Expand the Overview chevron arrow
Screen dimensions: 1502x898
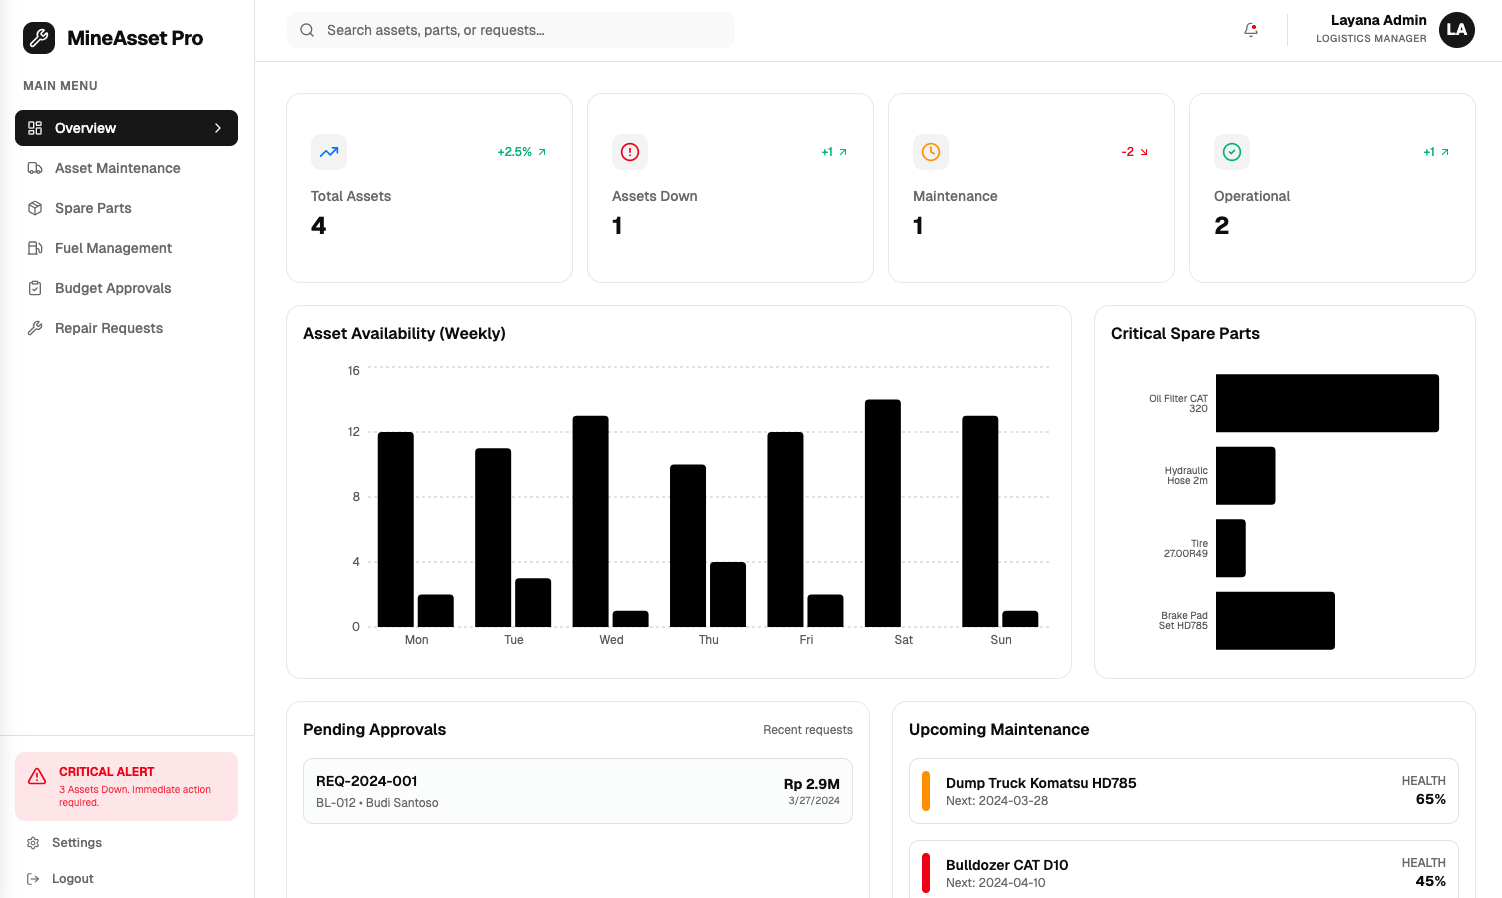[218, 128]
